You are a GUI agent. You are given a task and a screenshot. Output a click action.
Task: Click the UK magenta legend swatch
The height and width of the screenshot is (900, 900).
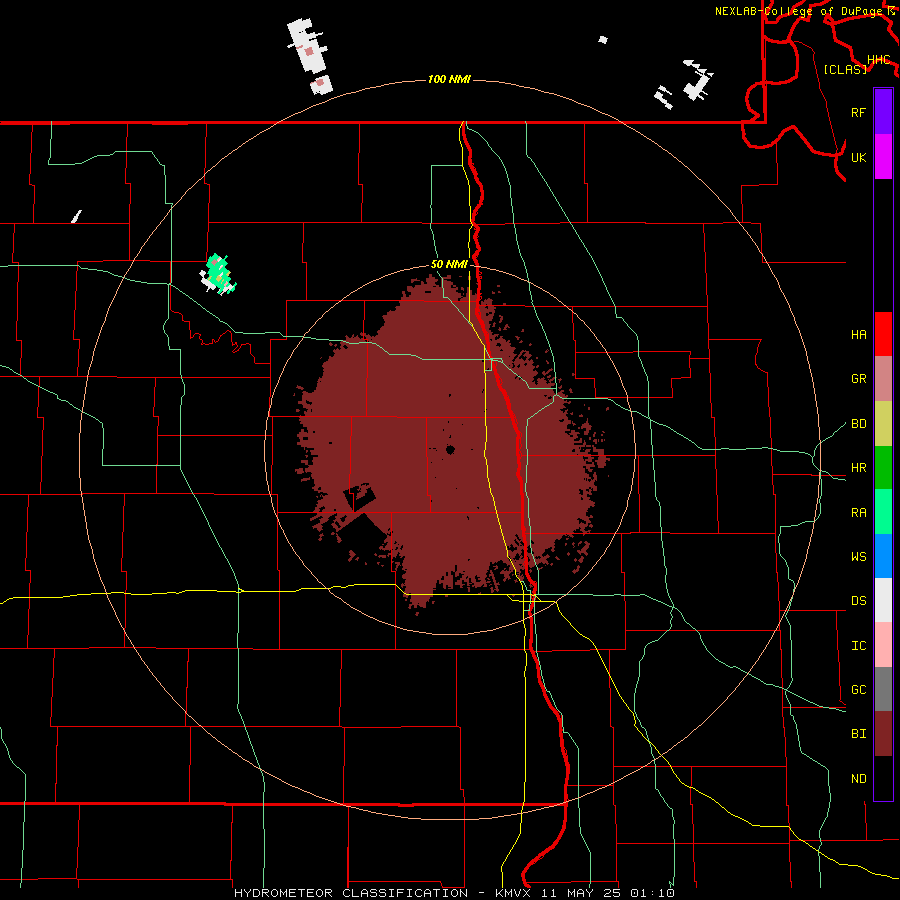[883, 157]
